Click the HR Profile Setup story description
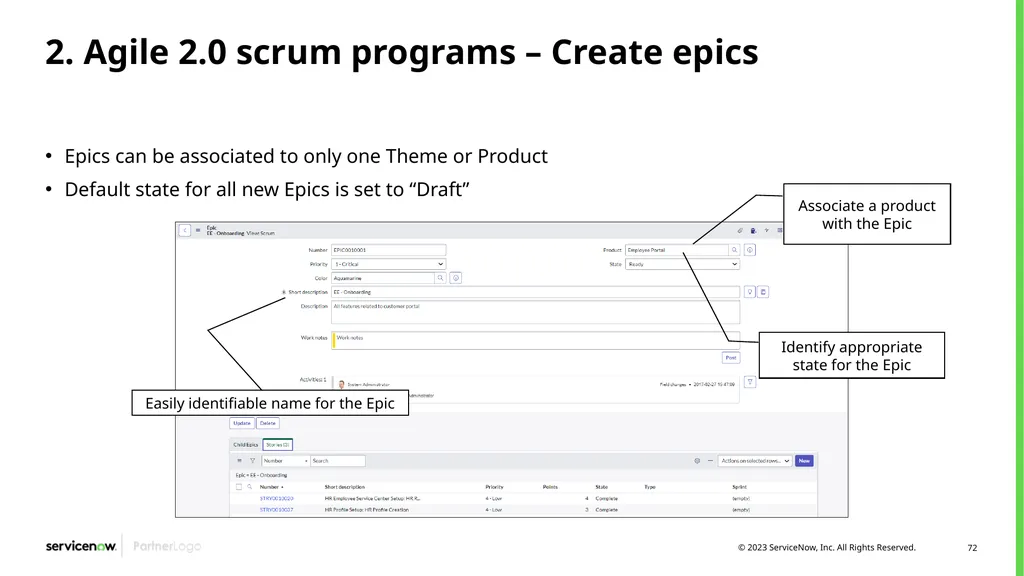The height and width of the screenshot is (576, 1024). pos(366,510)
